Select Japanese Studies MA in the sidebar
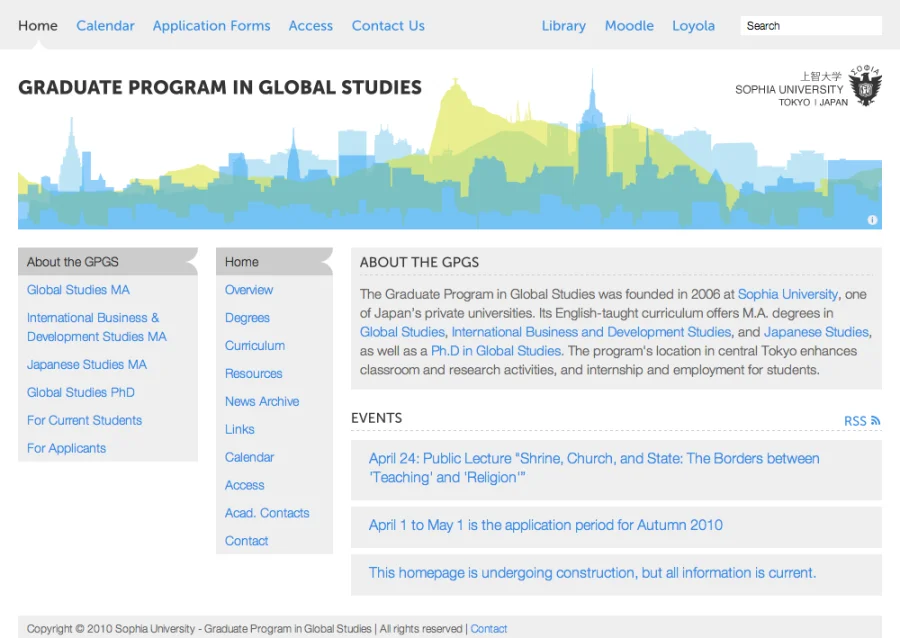Image resolution: width=900 pixels, height=638 pixels. [x=87, y=365]
